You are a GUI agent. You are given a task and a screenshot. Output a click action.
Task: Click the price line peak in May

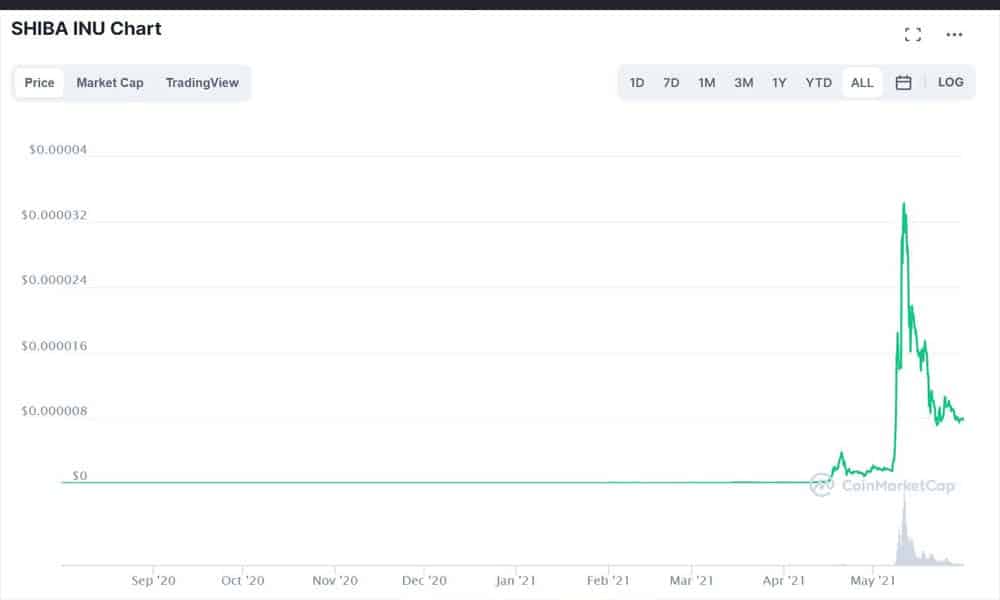[x=904, y=205]
